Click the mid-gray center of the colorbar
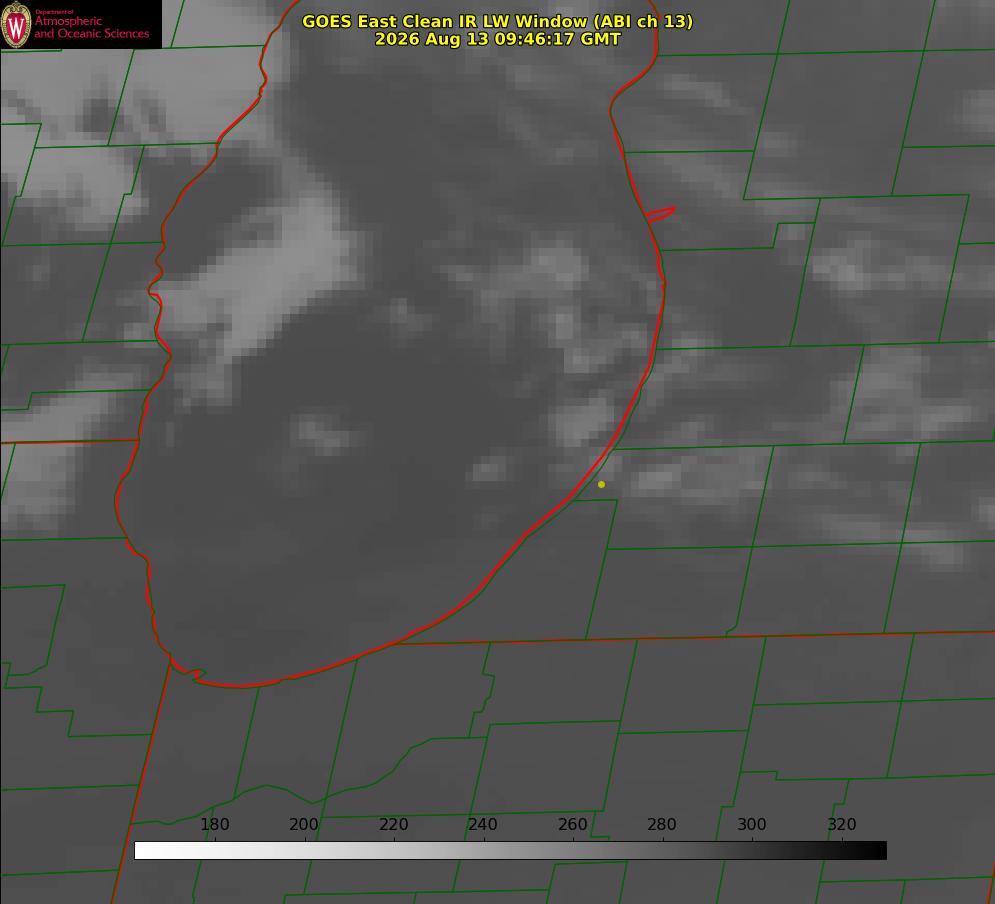 click(510, 851)
